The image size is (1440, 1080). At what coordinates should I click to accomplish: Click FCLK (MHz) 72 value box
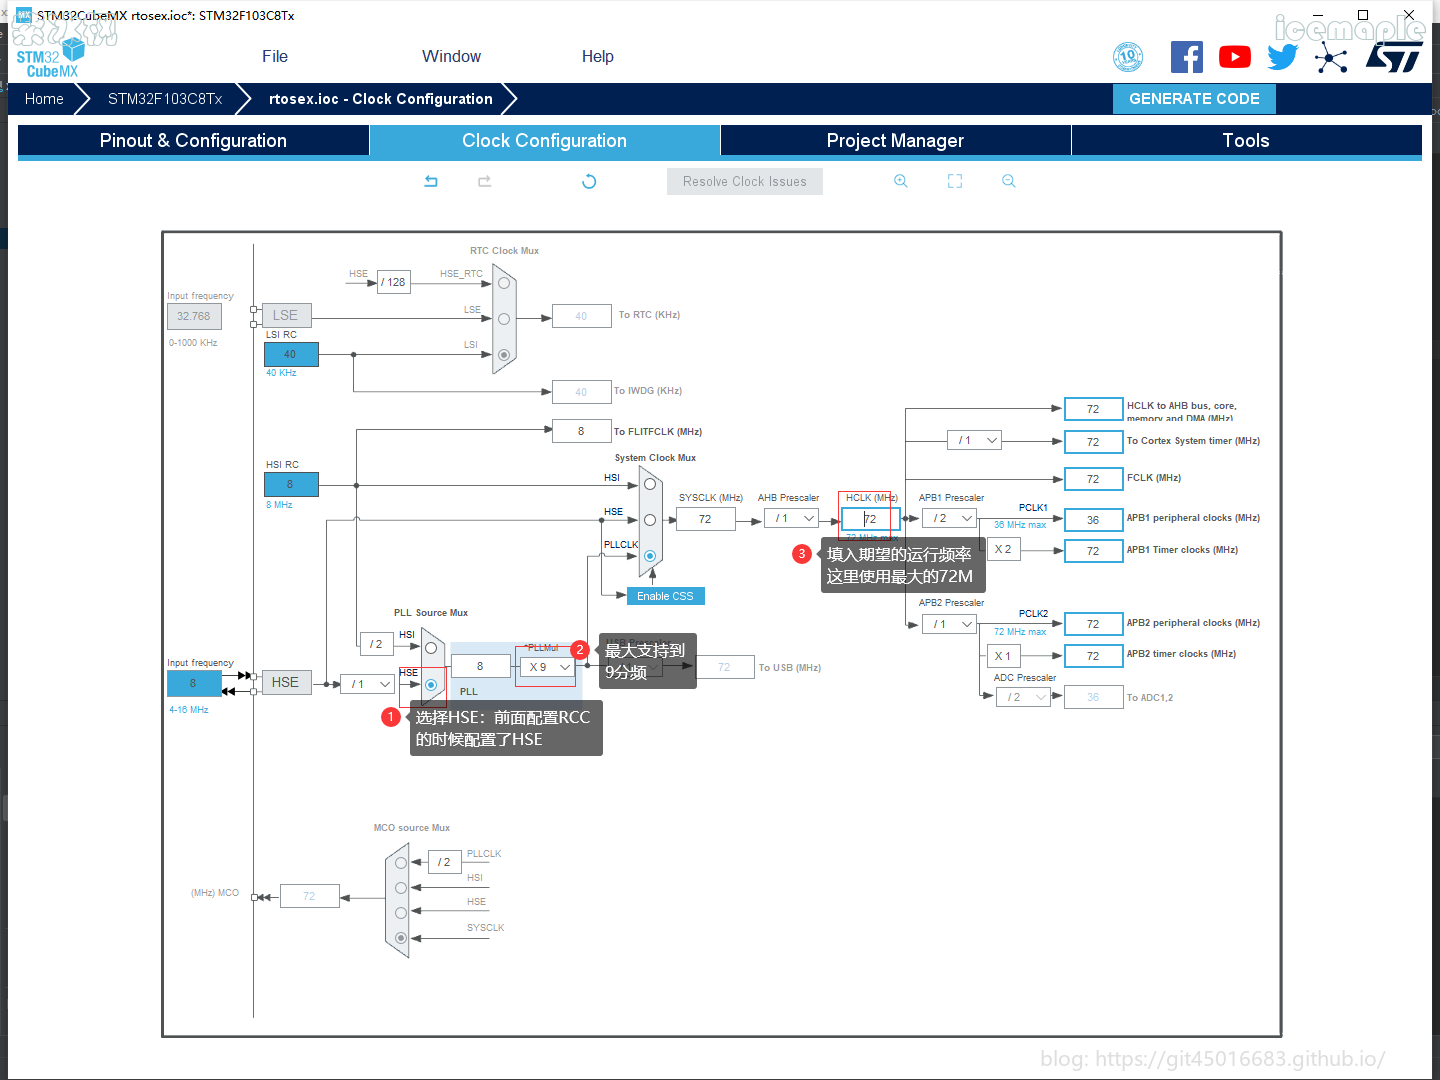[x=1093, y=479]
